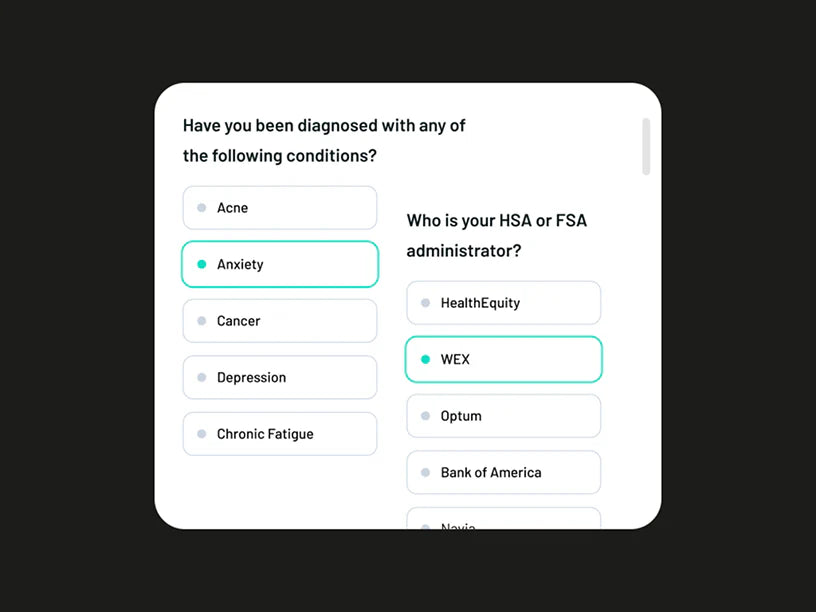The width and height of the screenshot is (816, 612).
Task: Click the gray dot beside HealthEquity
Action: [426, 303]
